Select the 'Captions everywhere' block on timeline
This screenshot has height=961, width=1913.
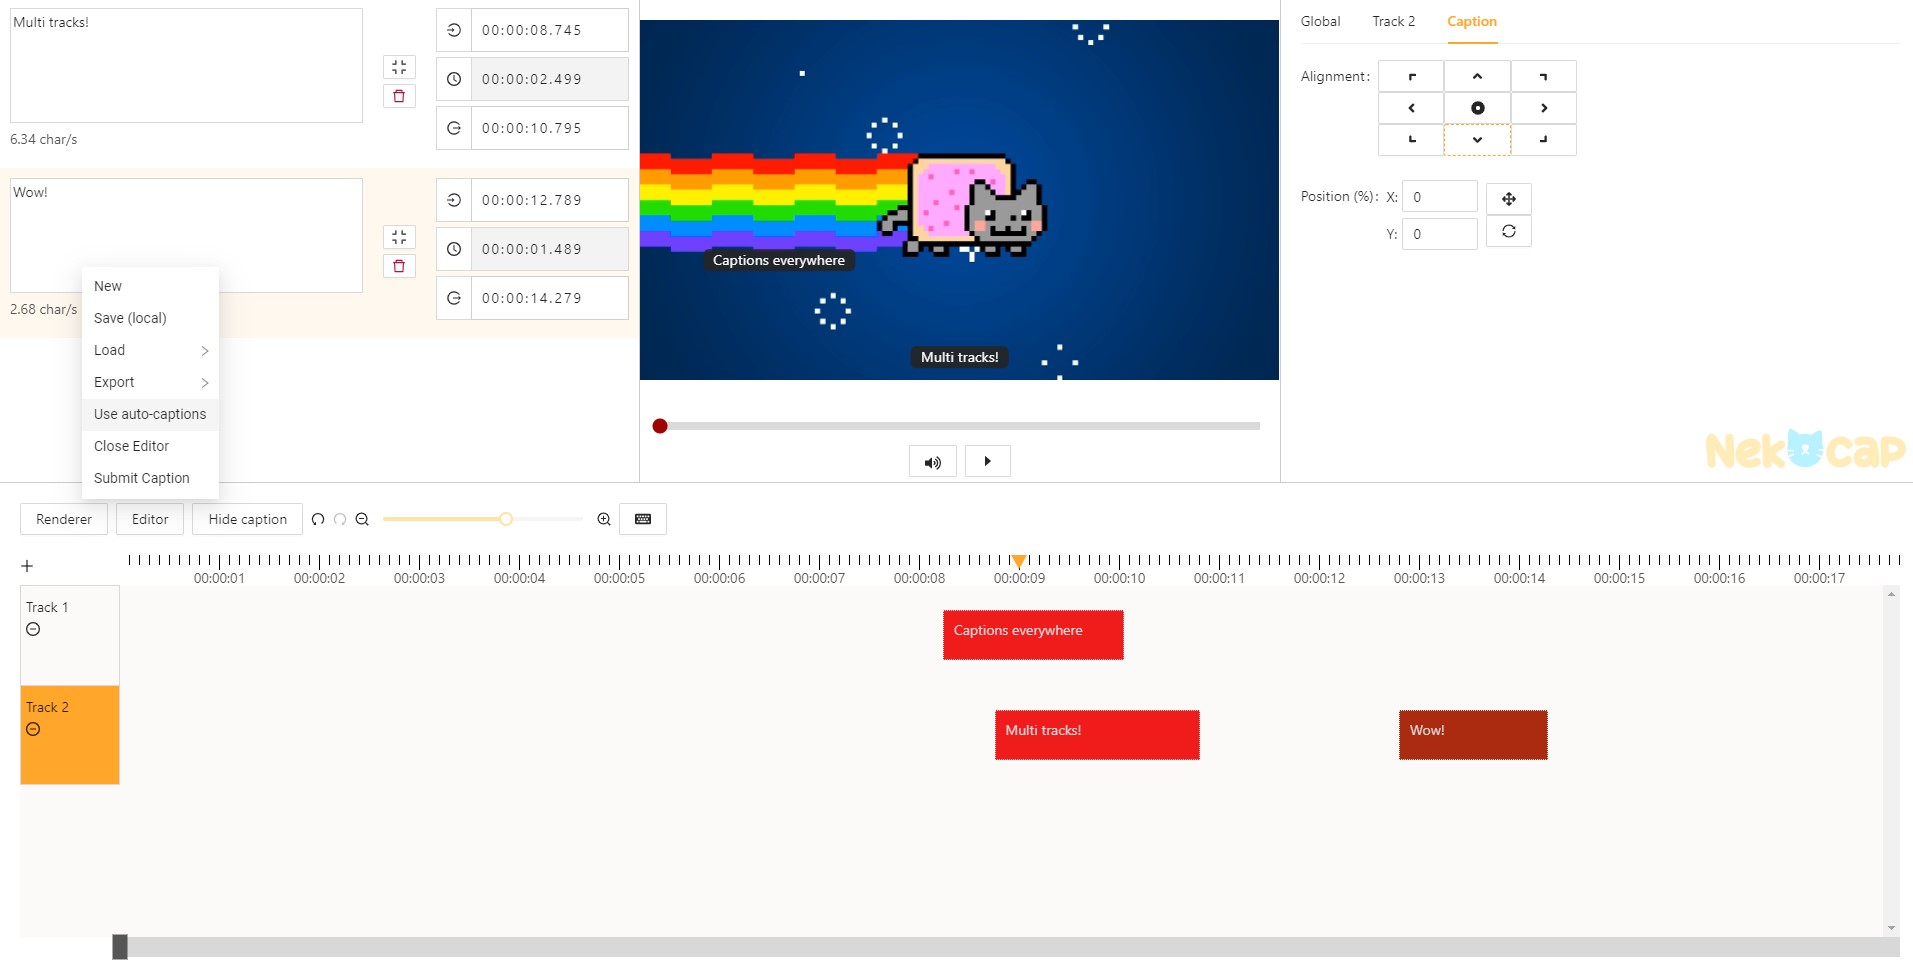[1032, 635]
